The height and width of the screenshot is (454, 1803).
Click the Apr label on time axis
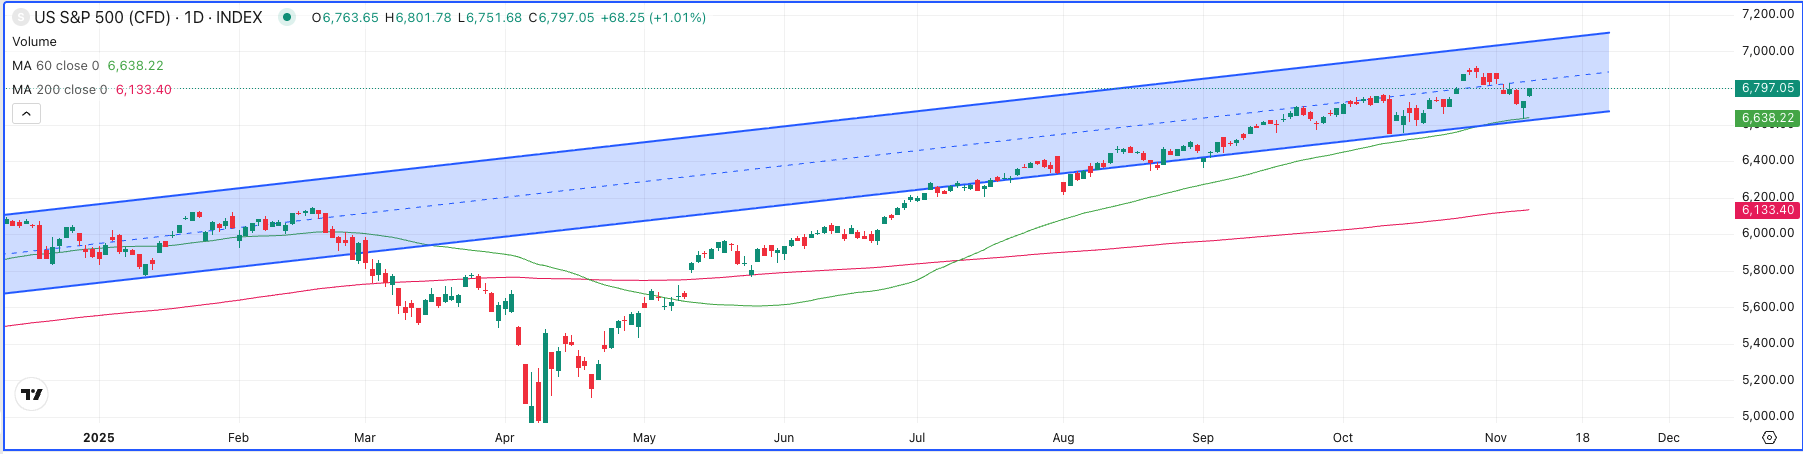point(505,438)
